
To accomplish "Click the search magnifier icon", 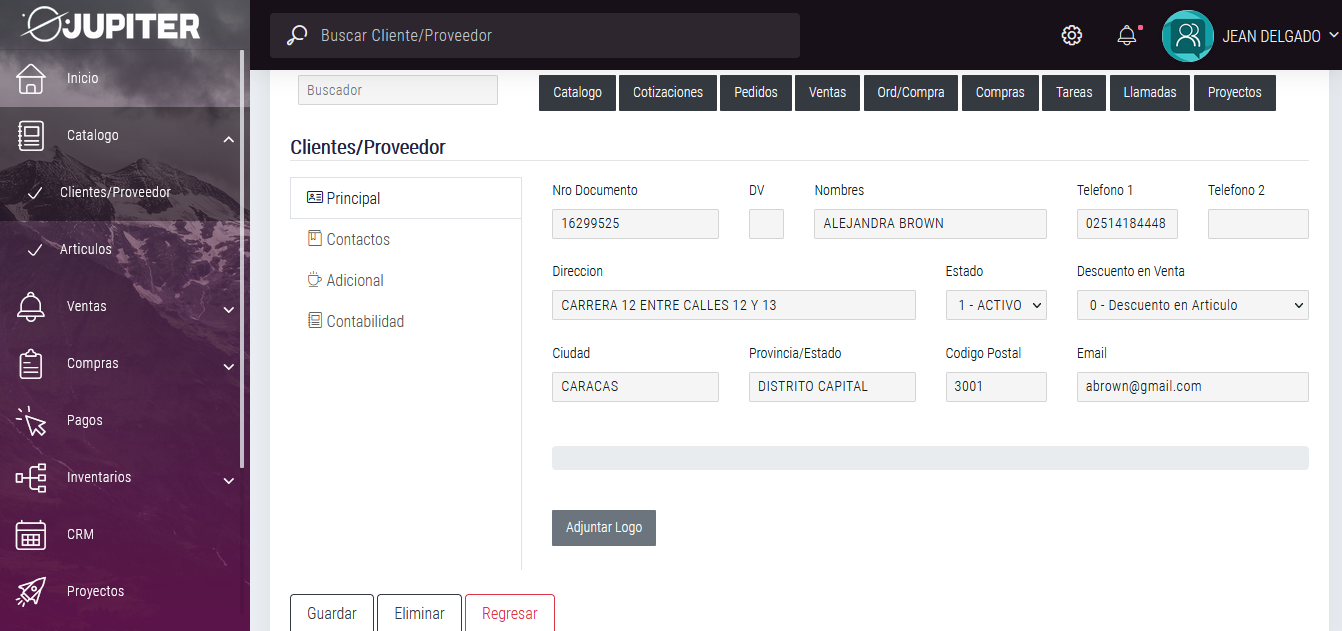I will tap(297, 36).
